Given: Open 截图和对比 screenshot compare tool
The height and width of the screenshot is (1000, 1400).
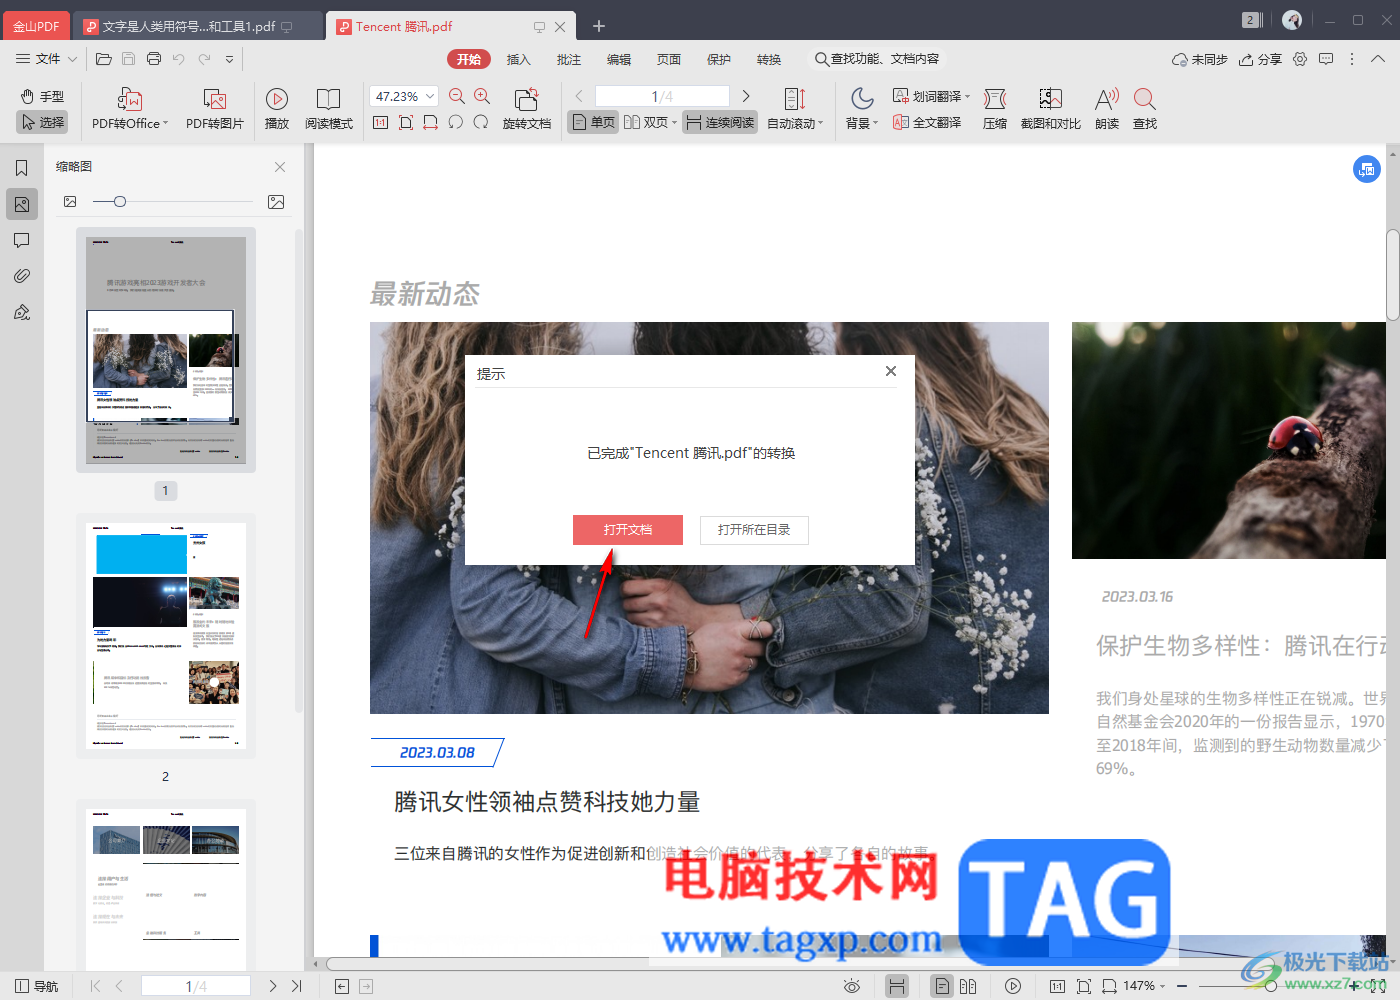Looking at the screenshot, I should (x=1050, y=98).
